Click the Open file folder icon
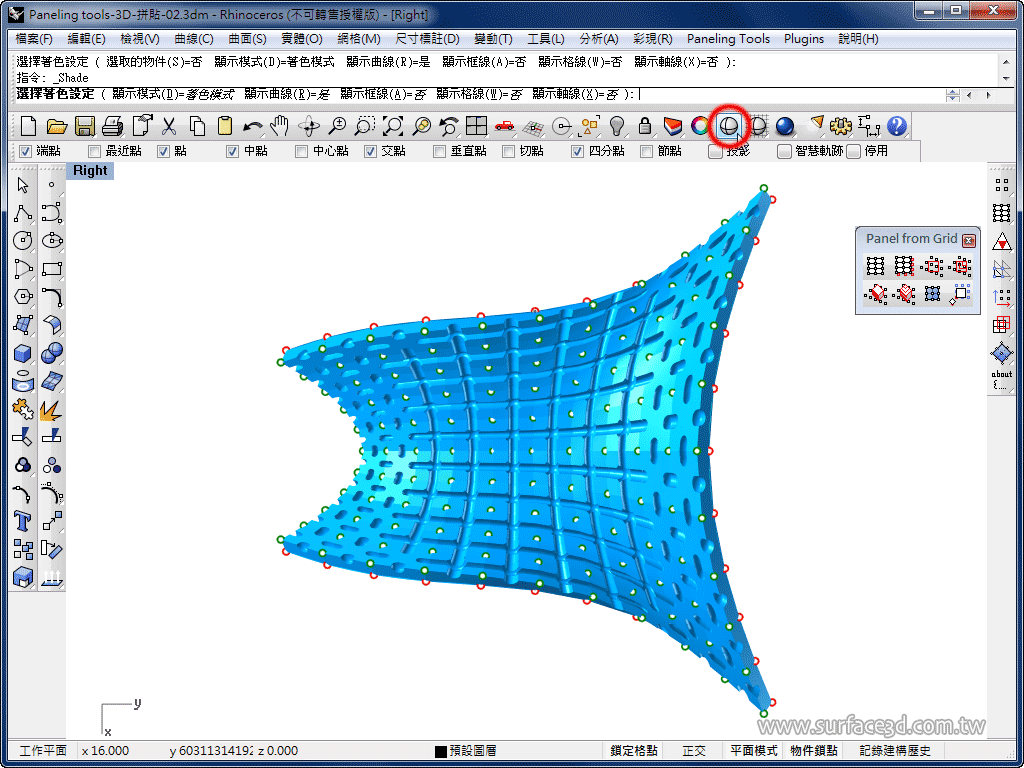 [x=57, y=125]
